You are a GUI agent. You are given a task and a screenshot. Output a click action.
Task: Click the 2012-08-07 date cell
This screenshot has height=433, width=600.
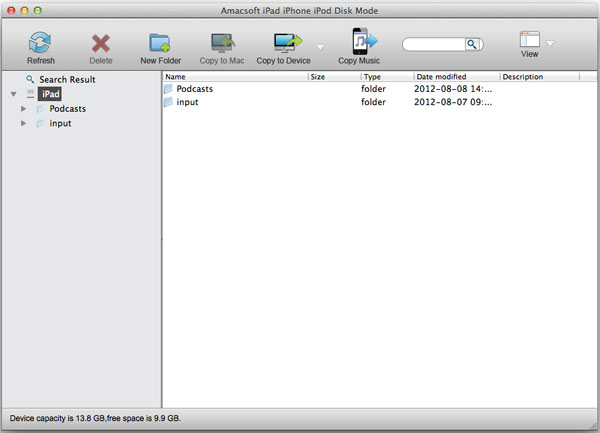point(453,102)
